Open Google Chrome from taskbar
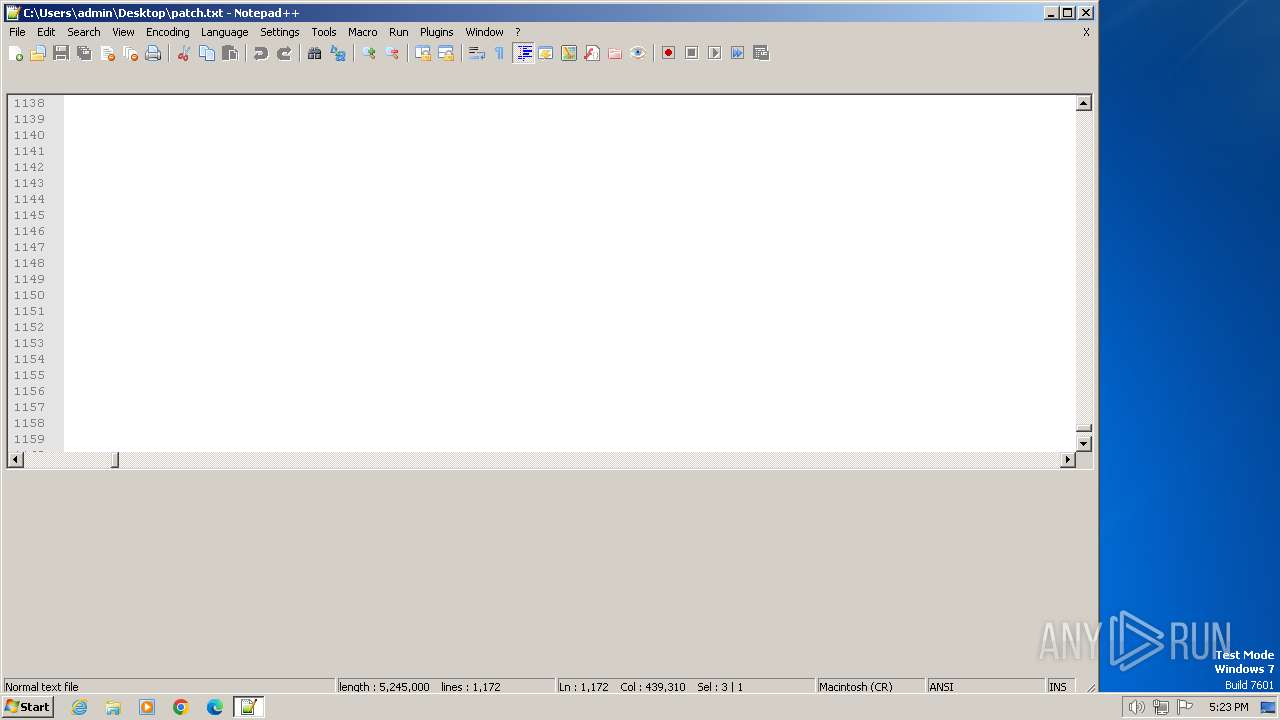Image resolution: width=1280 pixels, height=720 pixels. (x=181, y=707)
